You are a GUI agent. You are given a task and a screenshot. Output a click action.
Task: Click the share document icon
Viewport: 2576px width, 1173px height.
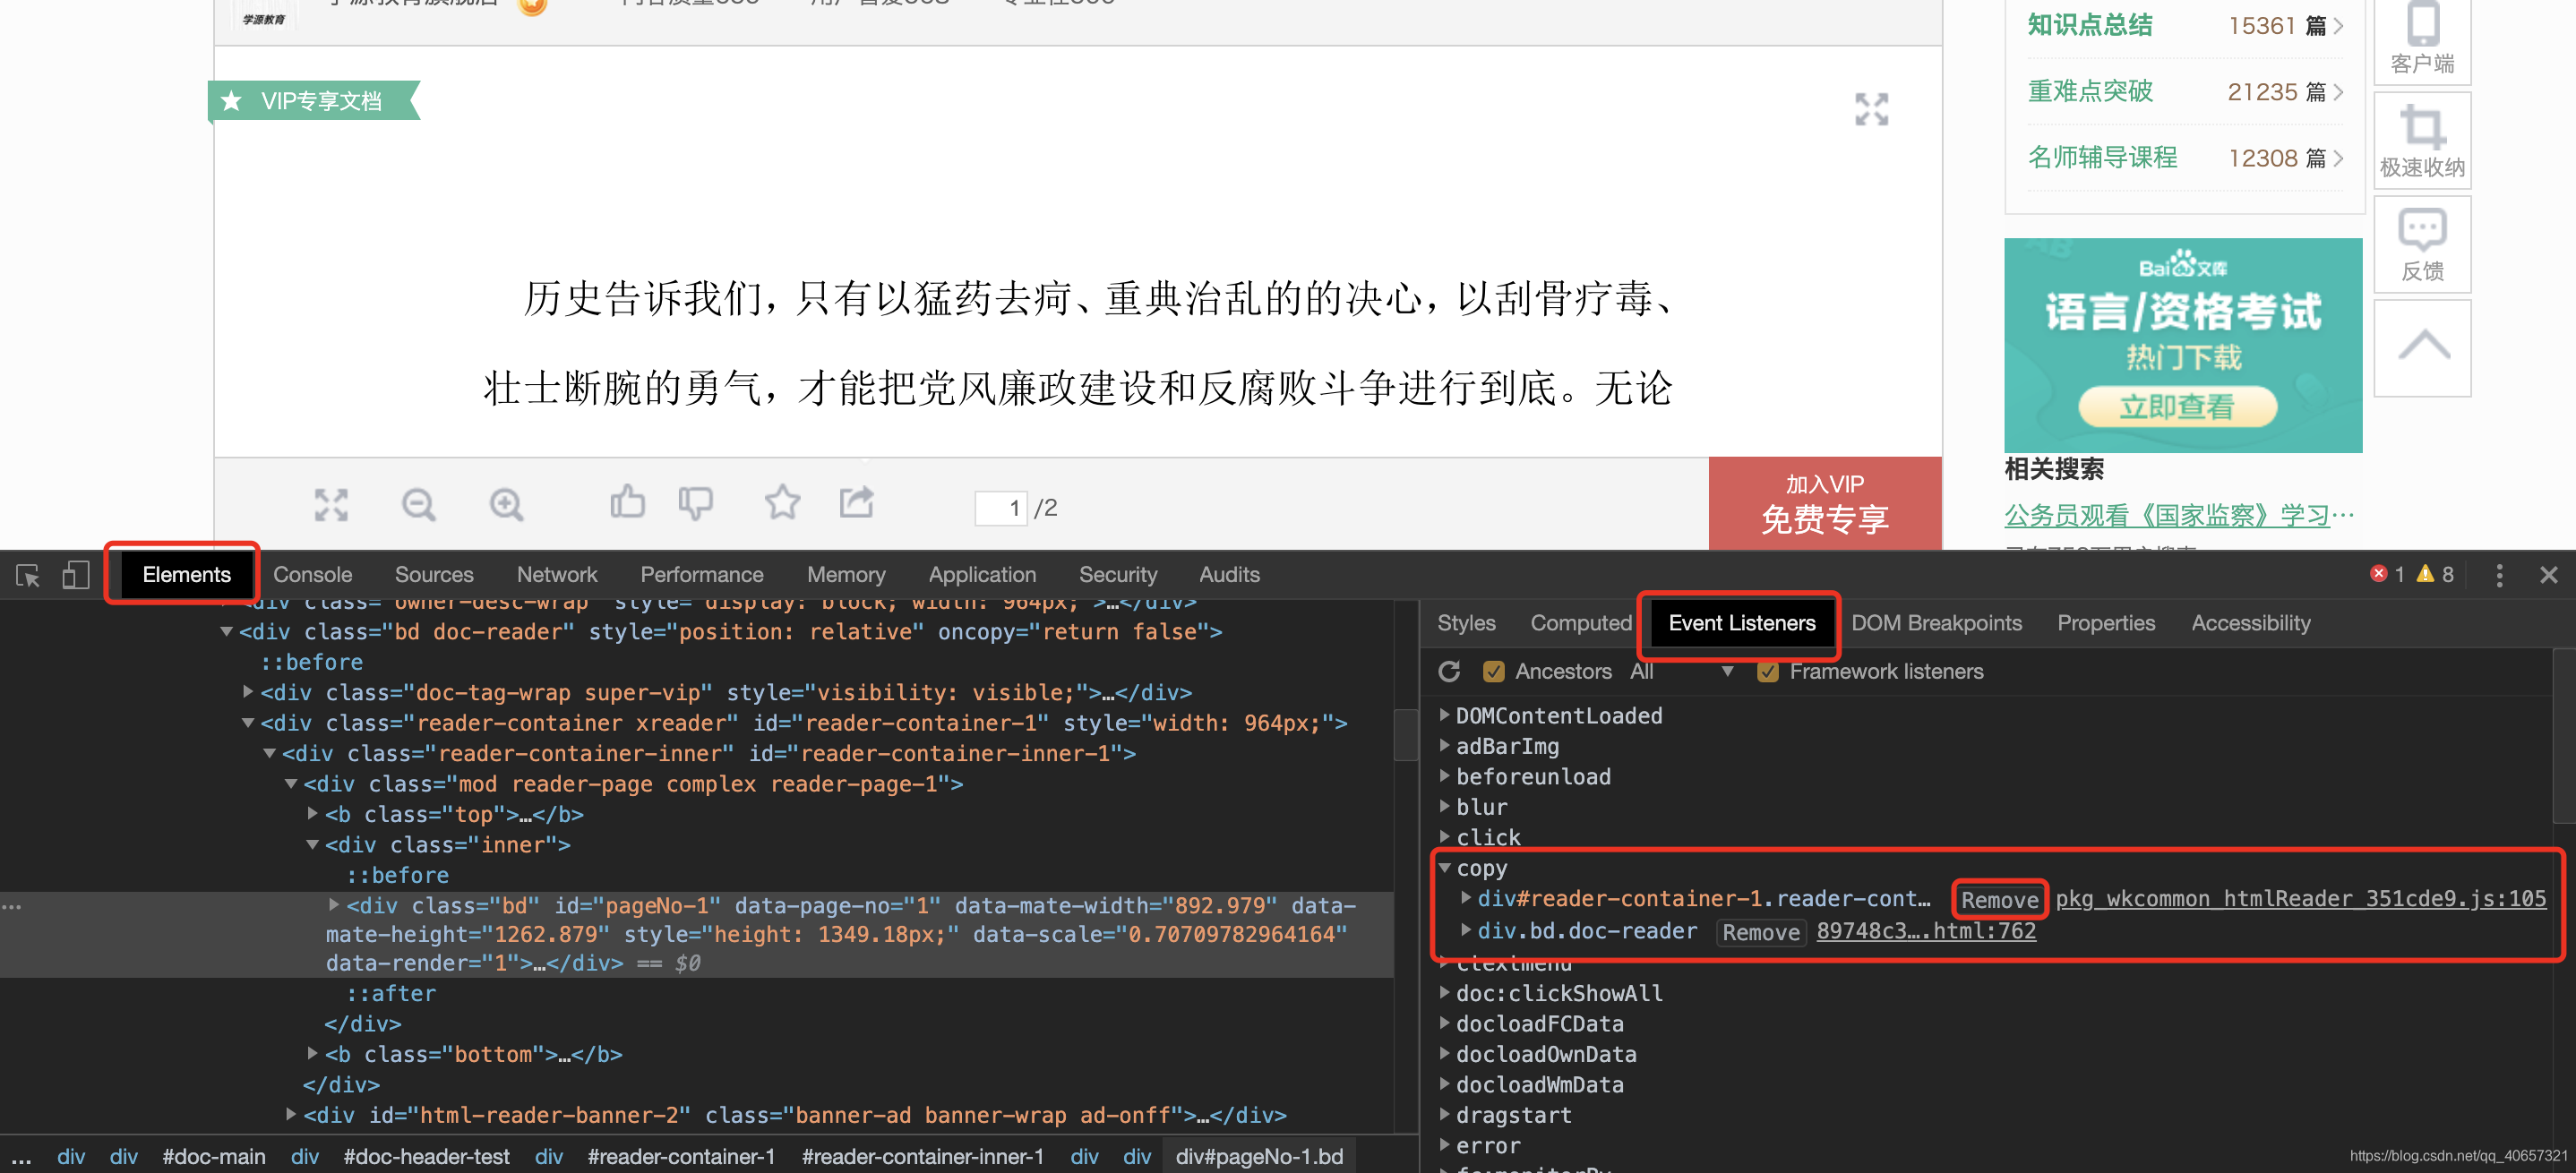(856, 502)
